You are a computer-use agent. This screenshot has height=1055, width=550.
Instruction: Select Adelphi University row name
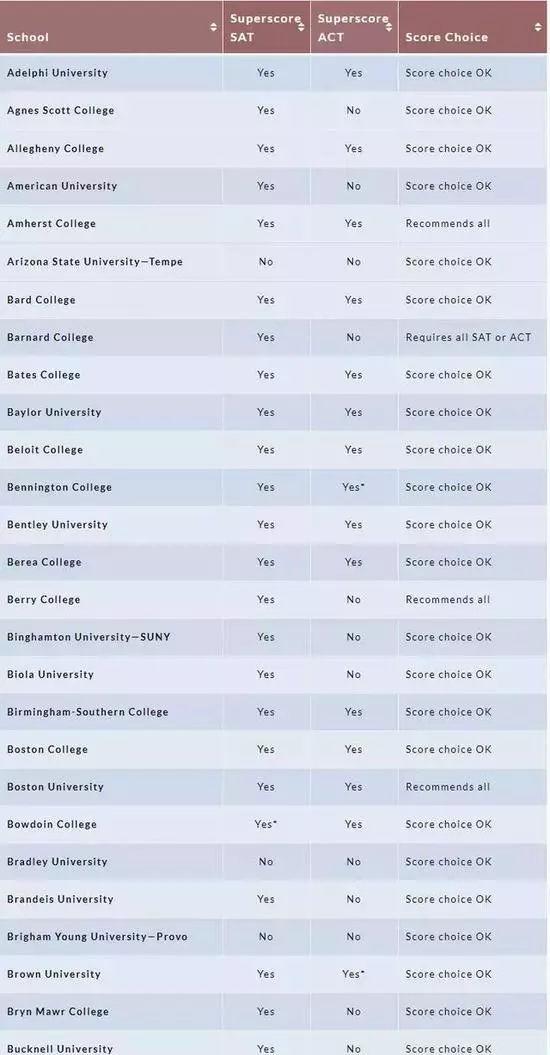(x=57, y=73)
